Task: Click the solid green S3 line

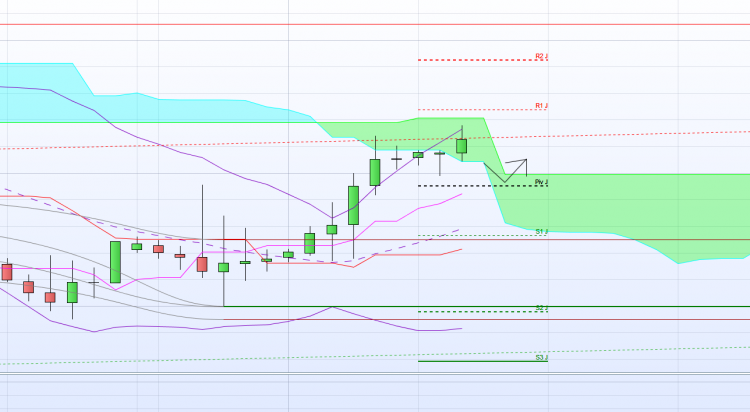Action: tap(483, 361)
